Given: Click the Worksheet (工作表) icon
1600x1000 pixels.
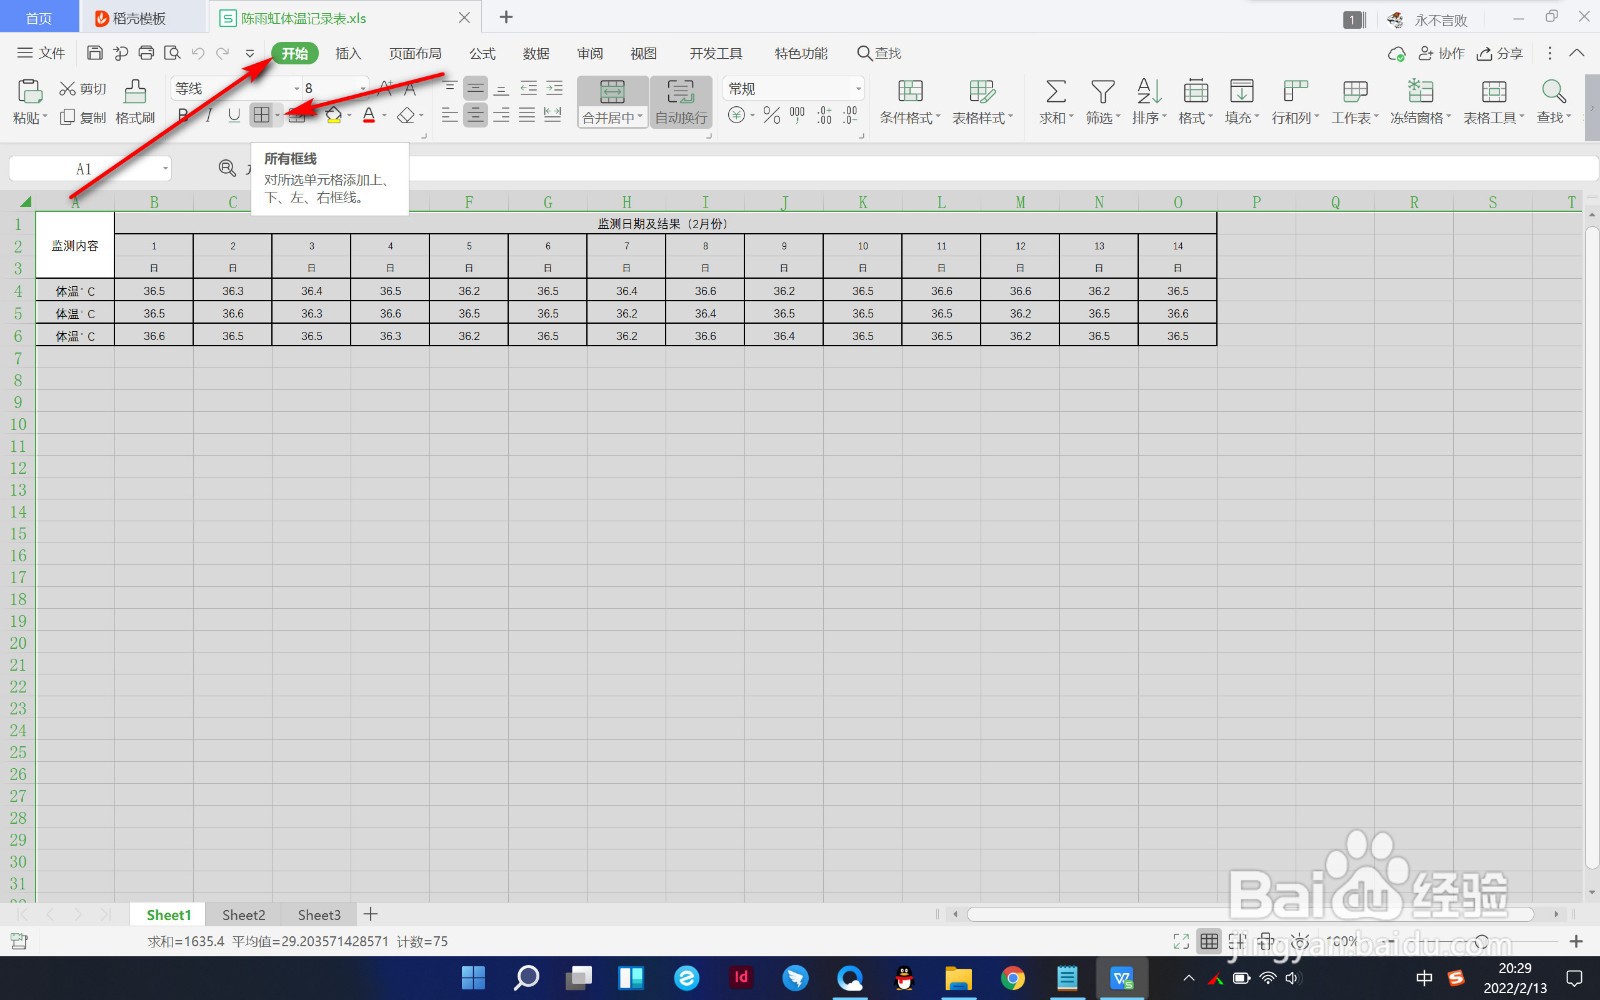Looking at the screenshot, I should (x=1355, y=92).
